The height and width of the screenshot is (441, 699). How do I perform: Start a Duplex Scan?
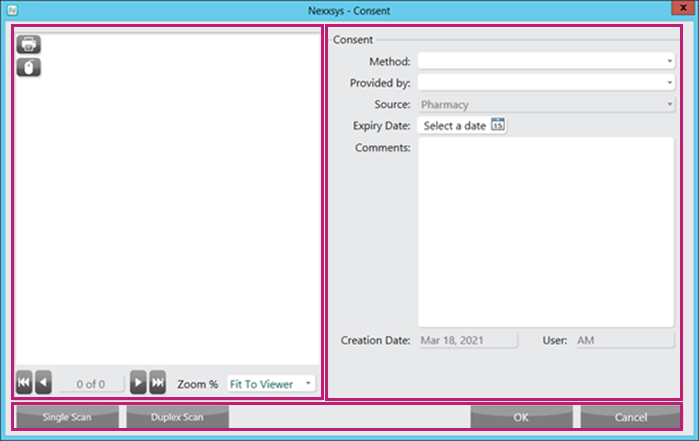[x=177, y=416]
